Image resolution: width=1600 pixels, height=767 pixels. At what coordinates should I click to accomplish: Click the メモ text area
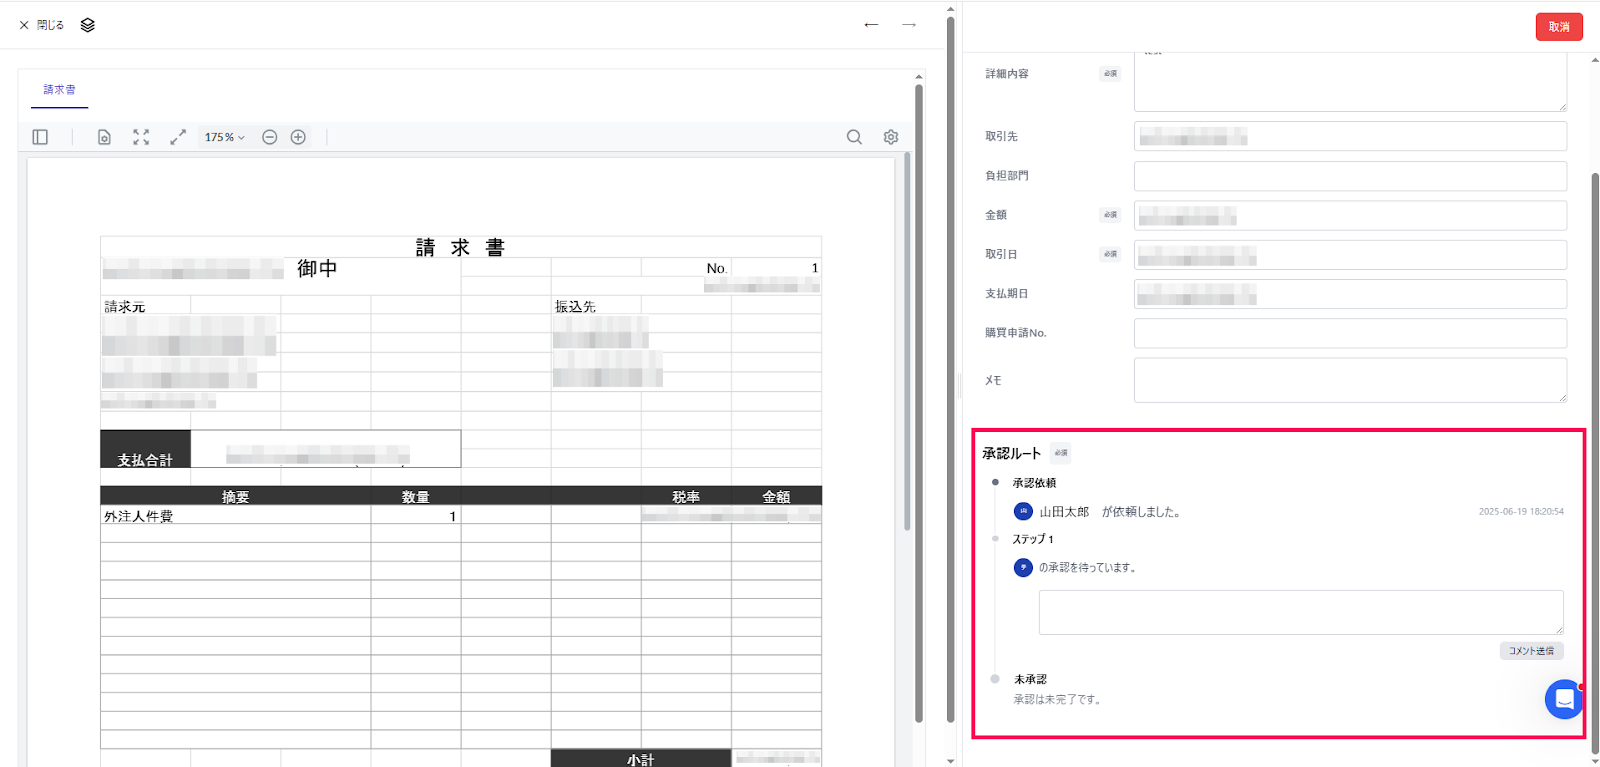[x=1350, y=380]
